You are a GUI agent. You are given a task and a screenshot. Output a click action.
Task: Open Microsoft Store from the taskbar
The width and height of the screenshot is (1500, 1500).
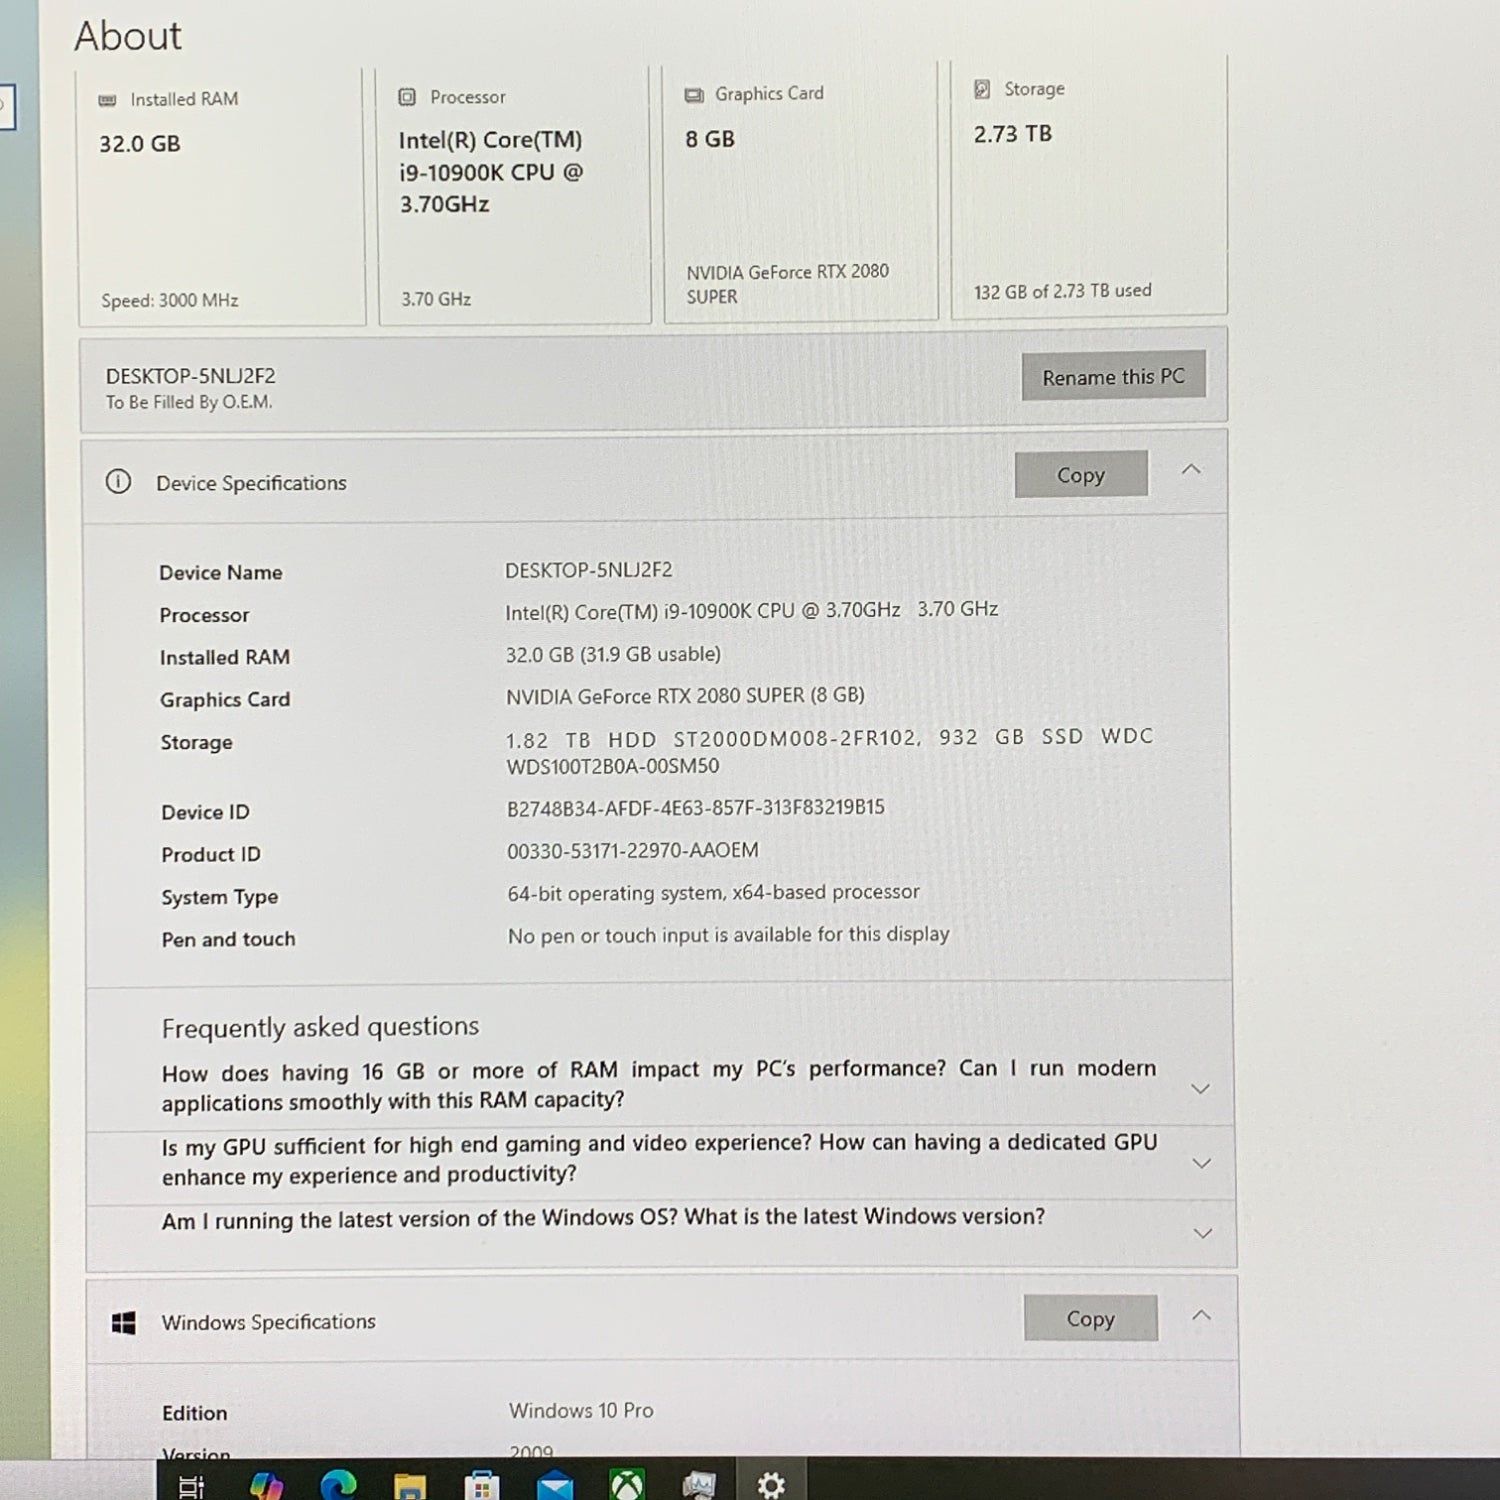click(x=482, y=1486)
